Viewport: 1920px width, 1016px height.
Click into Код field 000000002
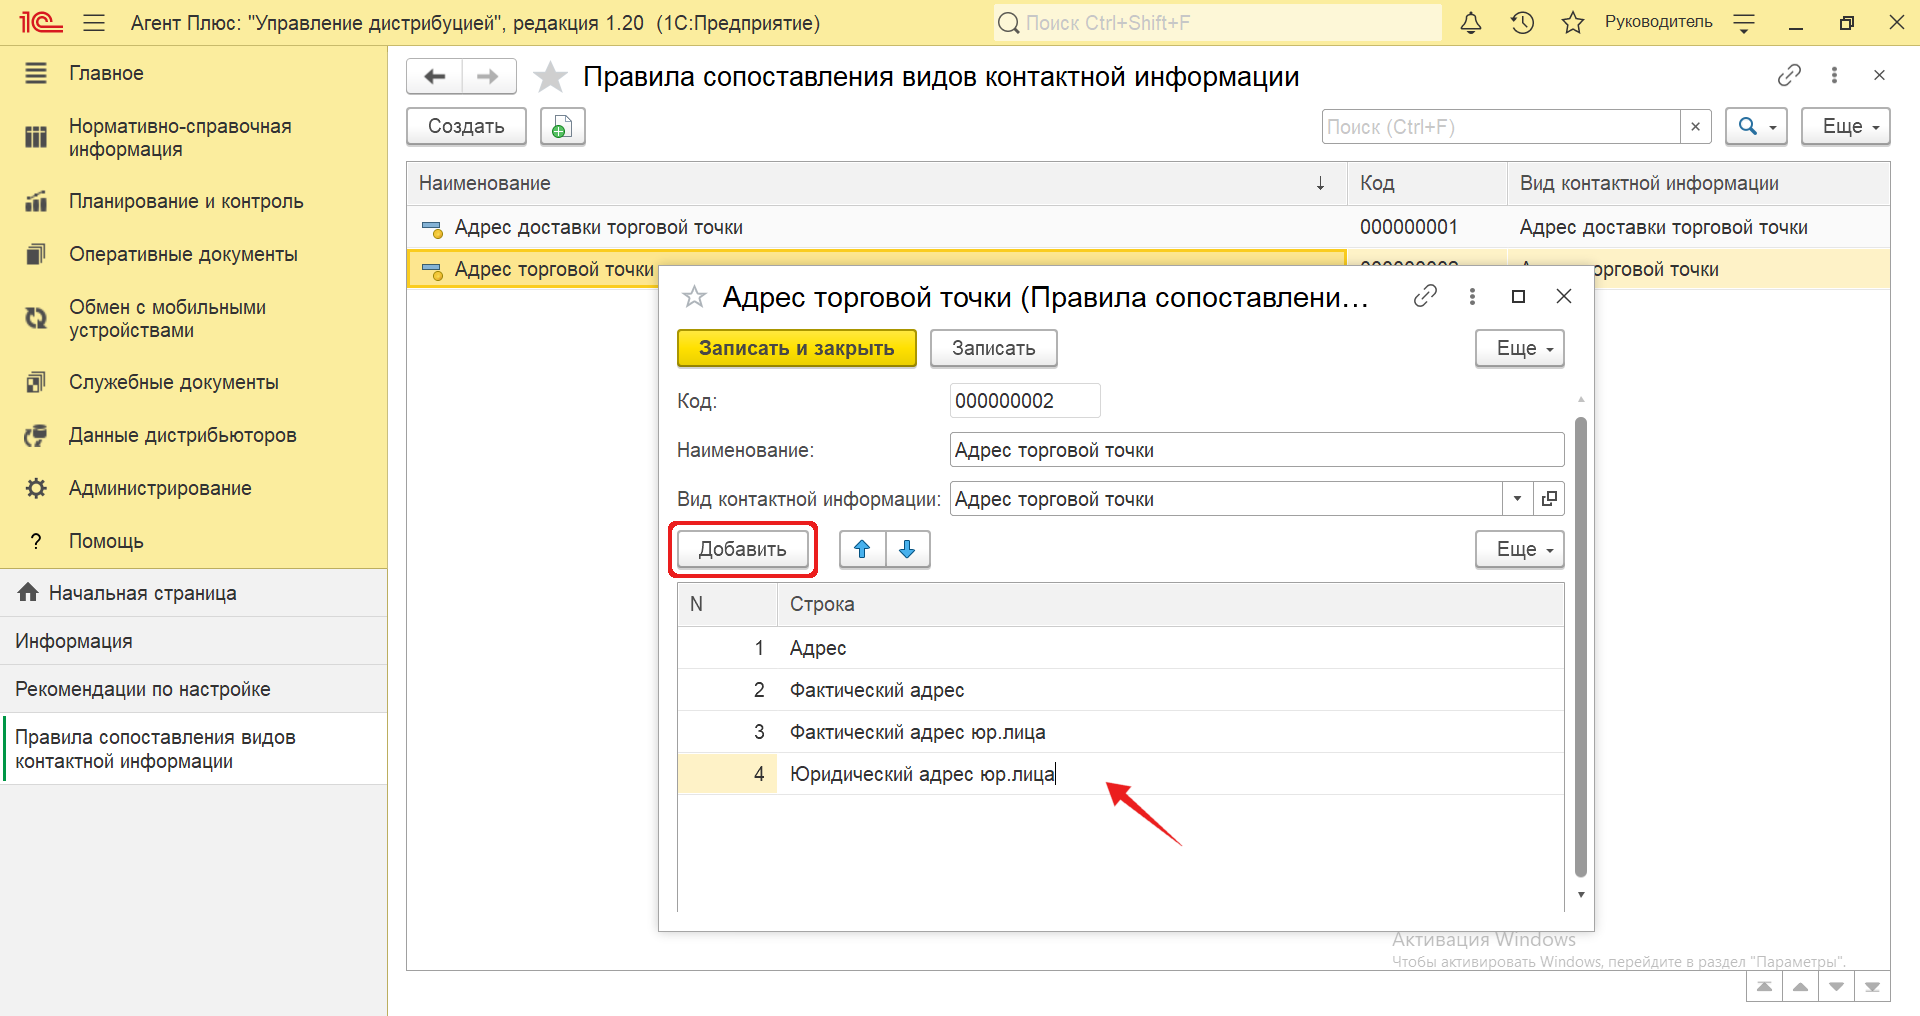click(1024, 401)
